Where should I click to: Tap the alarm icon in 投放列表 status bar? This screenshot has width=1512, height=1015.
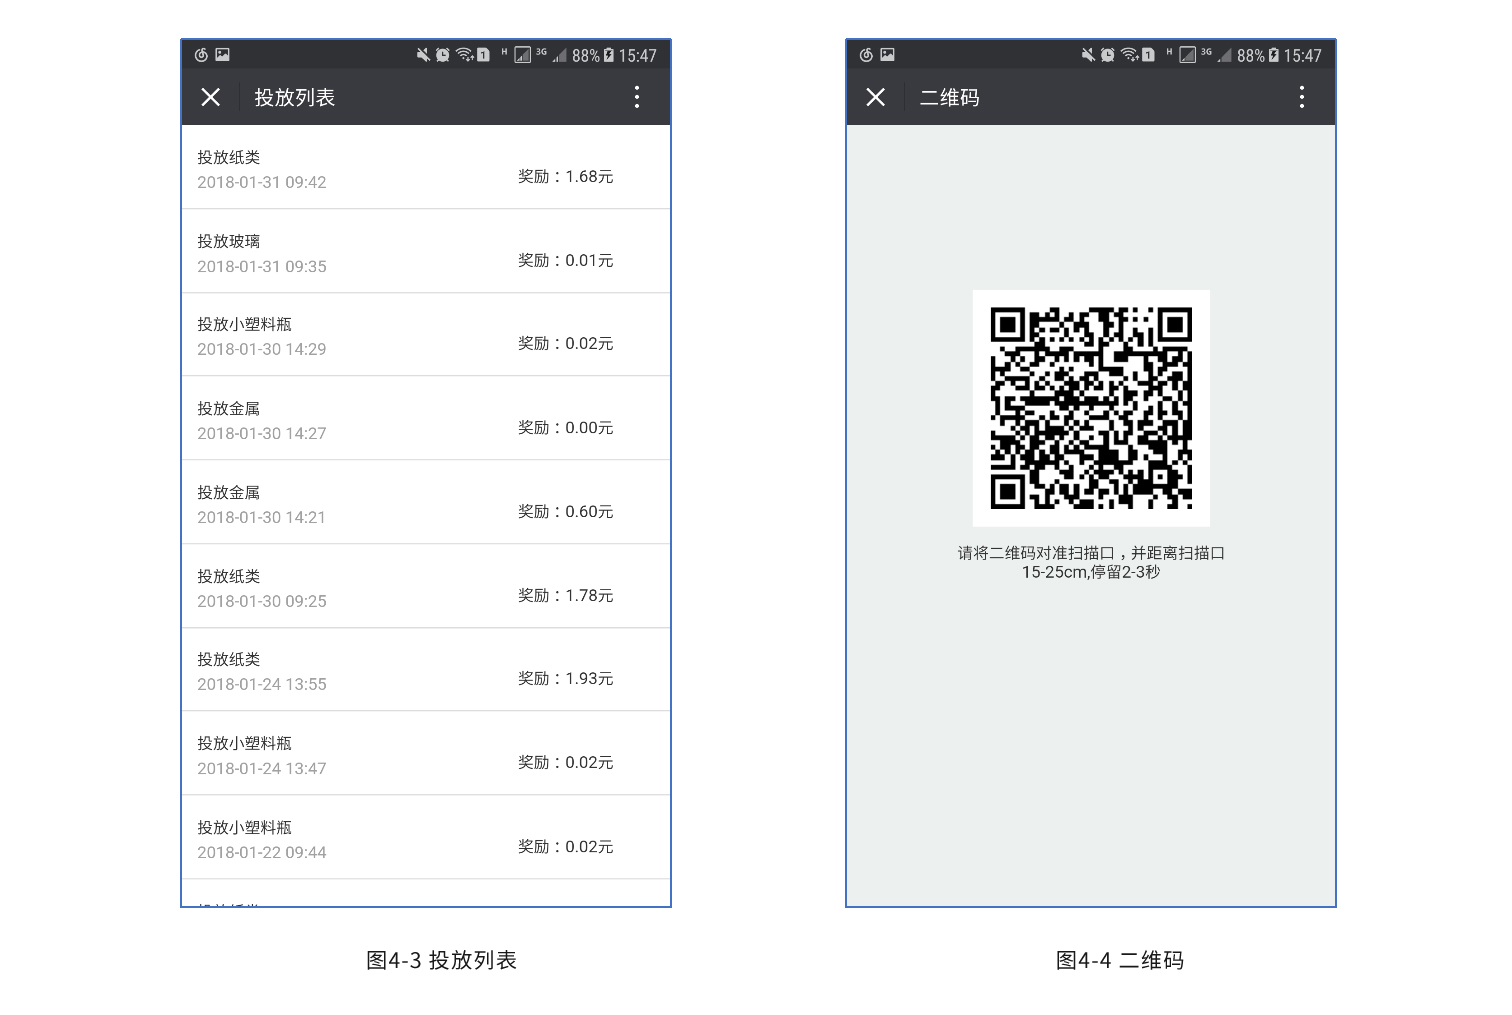pyautogui.click(x=442, y=55)
